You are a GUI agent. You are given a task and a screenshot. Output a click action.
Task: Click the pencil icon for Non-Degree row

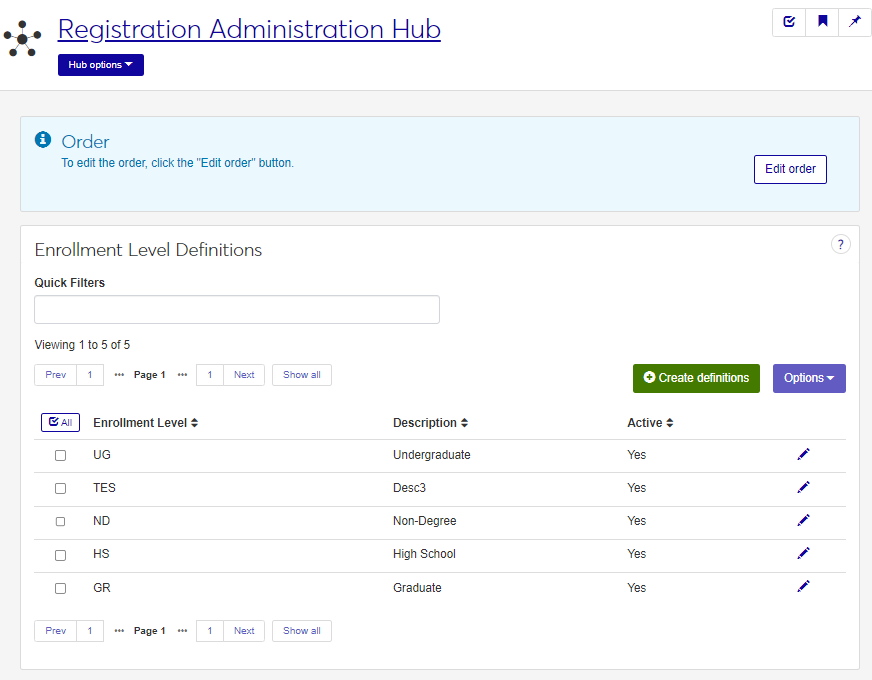(803, 520)
